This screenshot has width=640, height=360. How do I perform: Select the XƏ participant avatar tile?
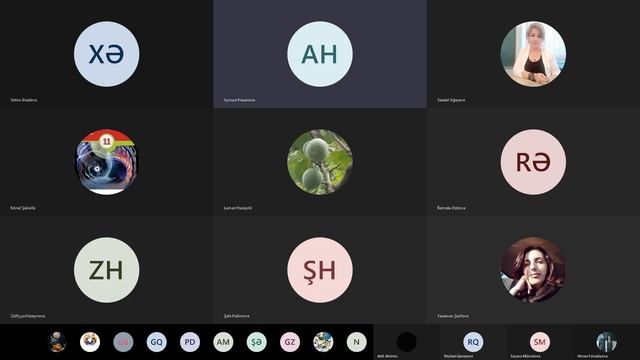point(107,54)
